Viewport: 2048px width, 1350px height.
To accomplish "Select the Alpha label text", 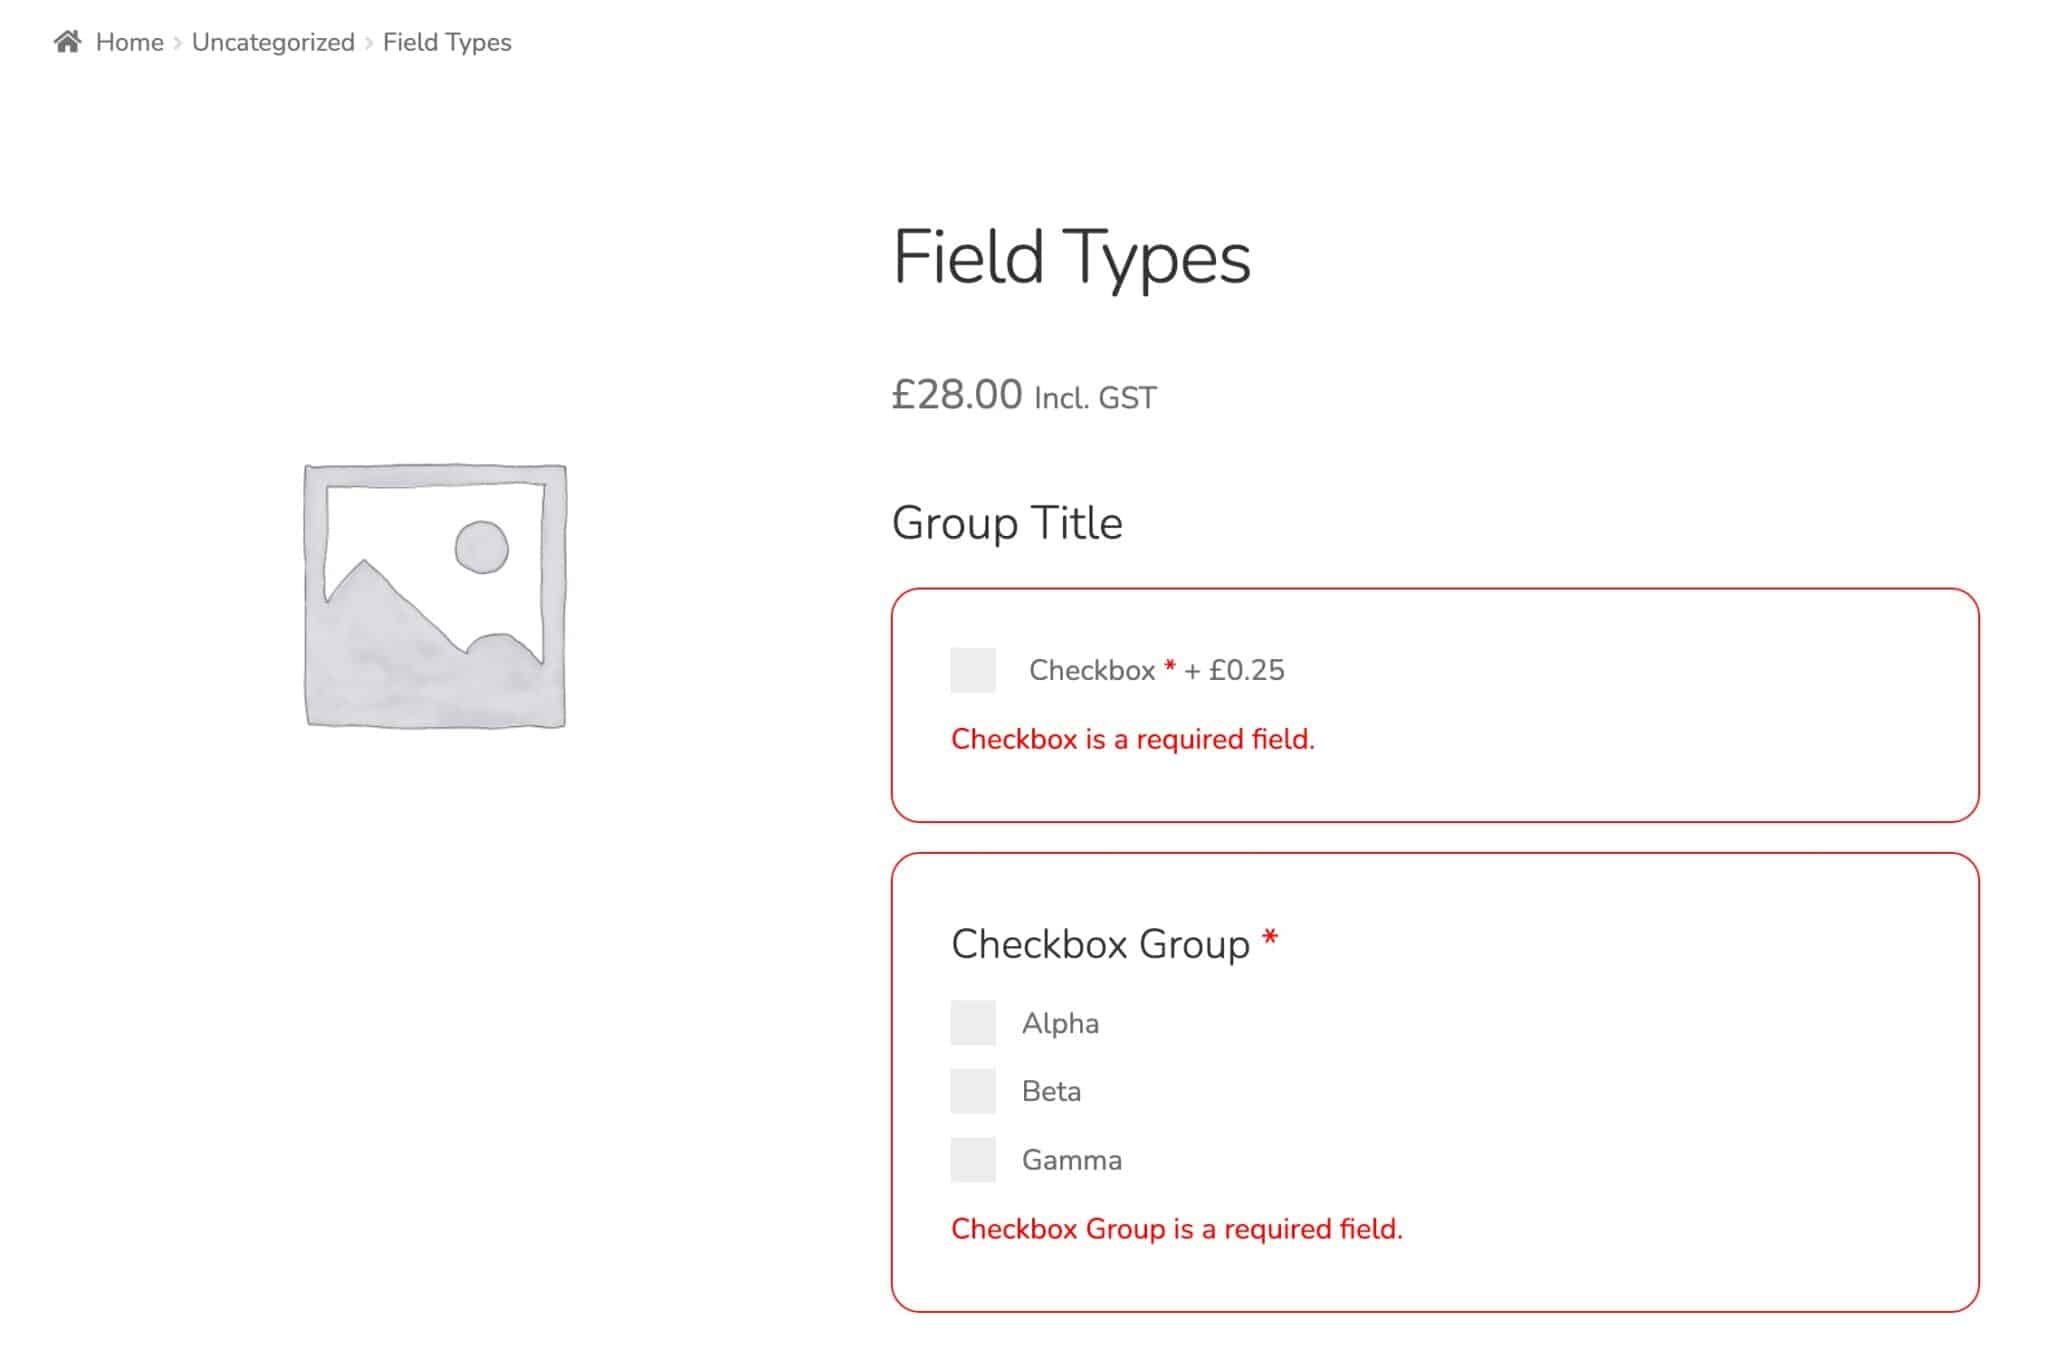I will click(x=1059, y=1023).
